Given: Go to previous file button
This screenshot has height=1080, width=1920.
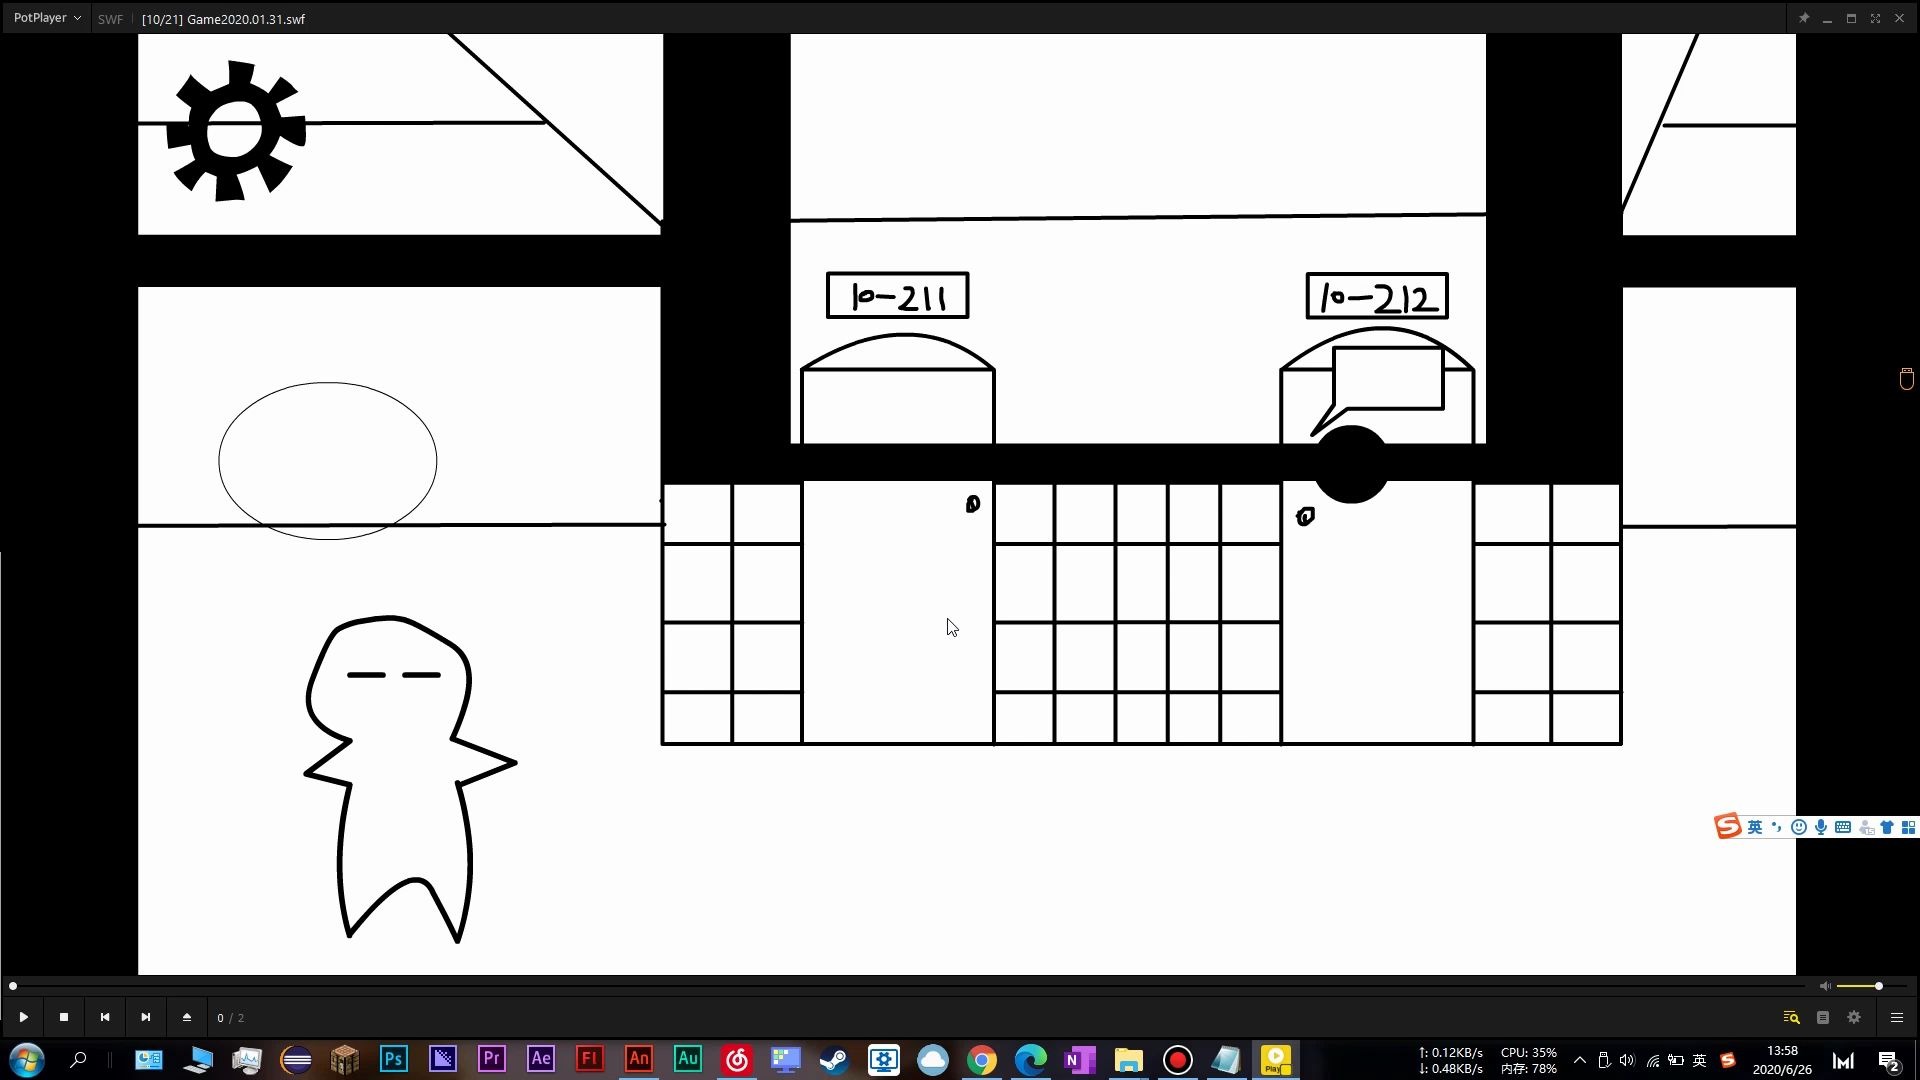Looking at the screenshot, I should pos(105,1017).
